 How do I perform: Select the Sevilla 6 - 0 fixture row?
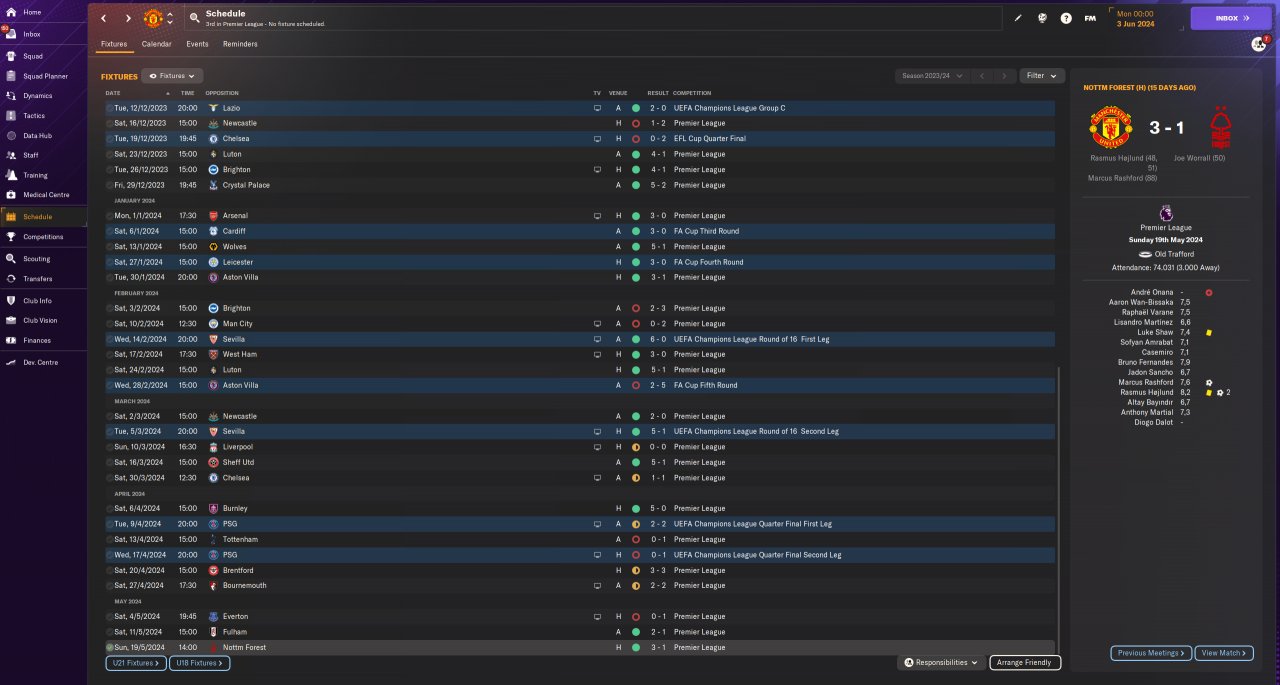[580, 339]
